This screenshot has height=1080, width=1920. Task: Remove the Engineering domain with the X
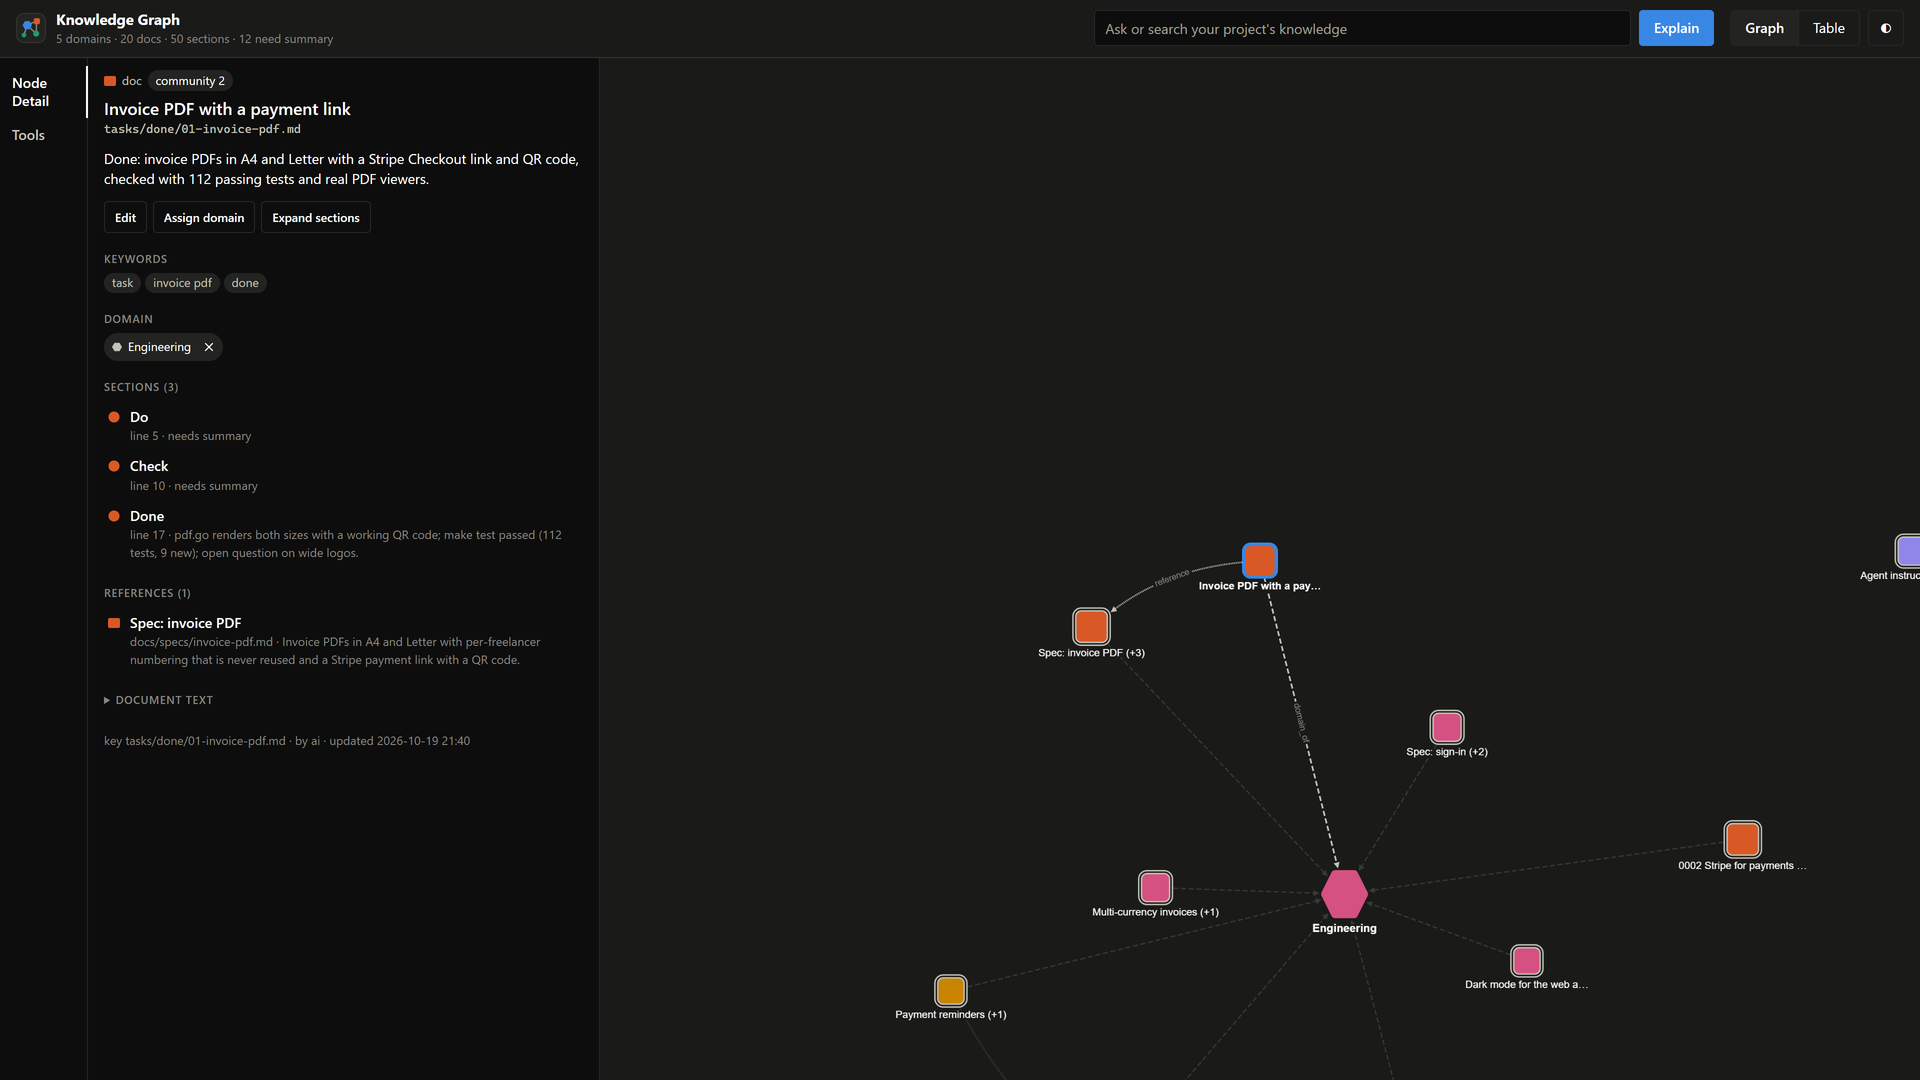point(209,347)
